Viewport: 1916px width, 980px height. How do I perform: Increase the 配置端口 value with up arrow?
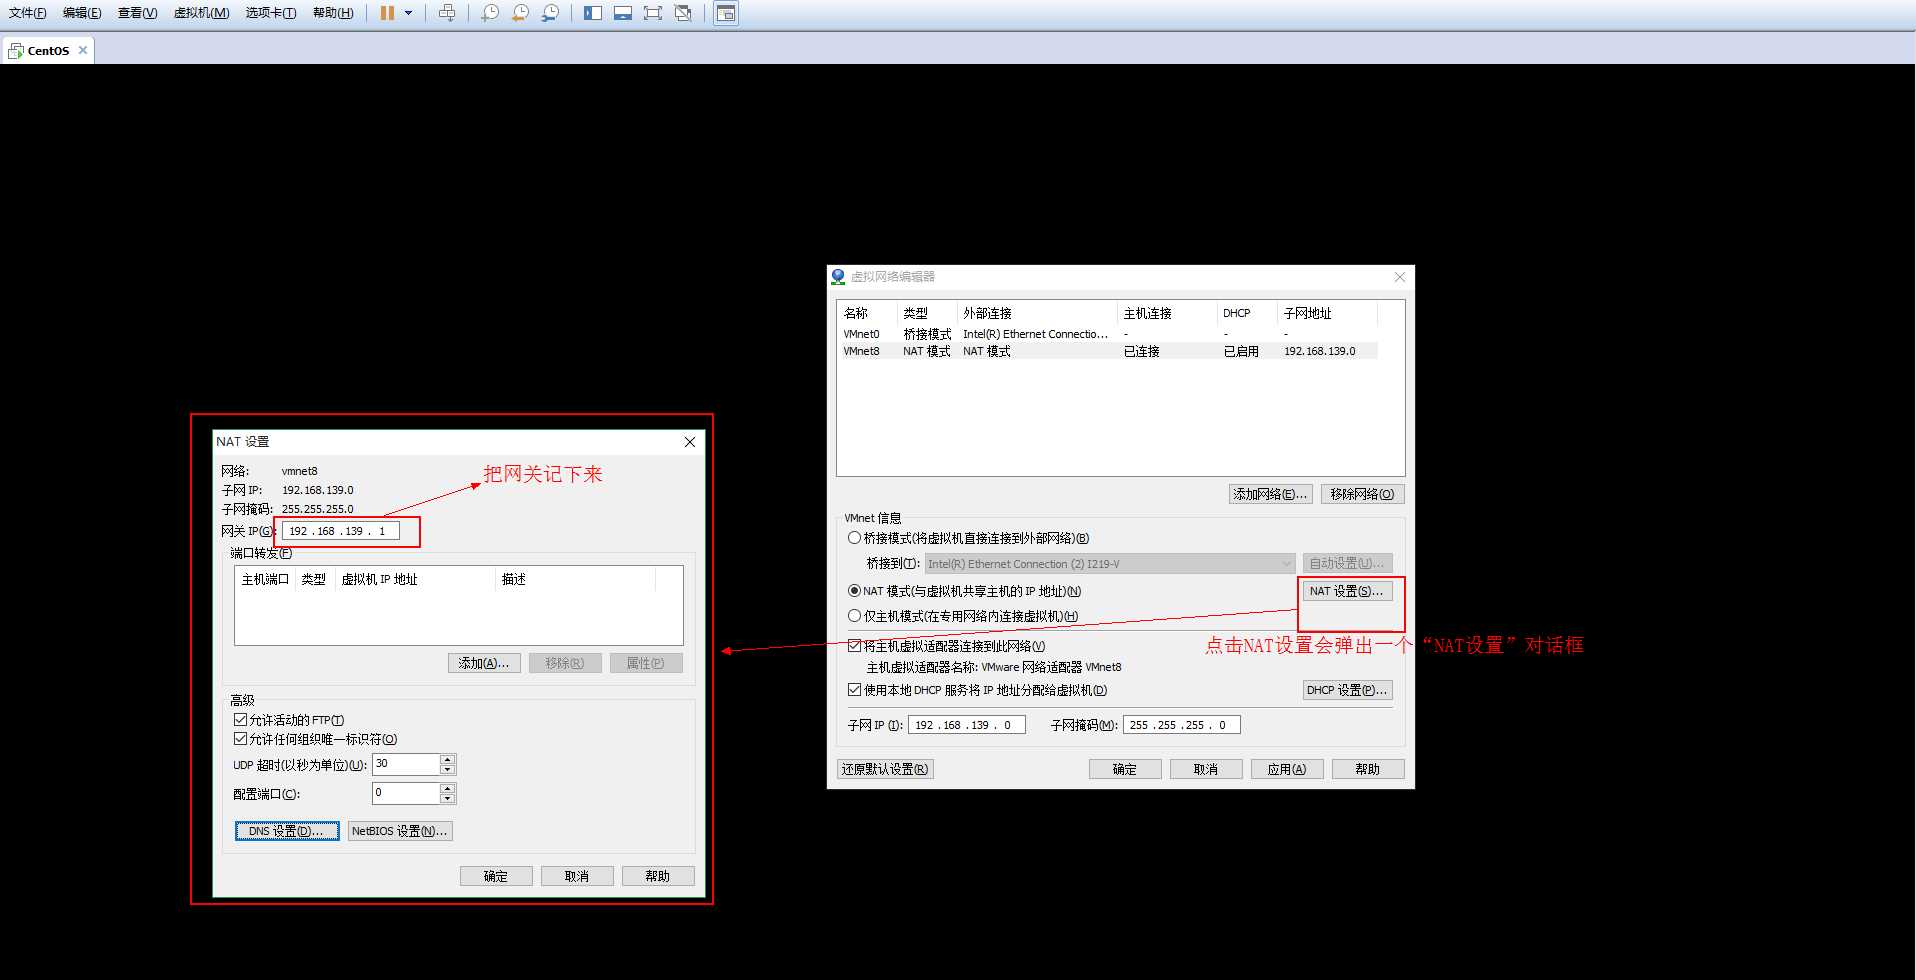pos(448,789)
